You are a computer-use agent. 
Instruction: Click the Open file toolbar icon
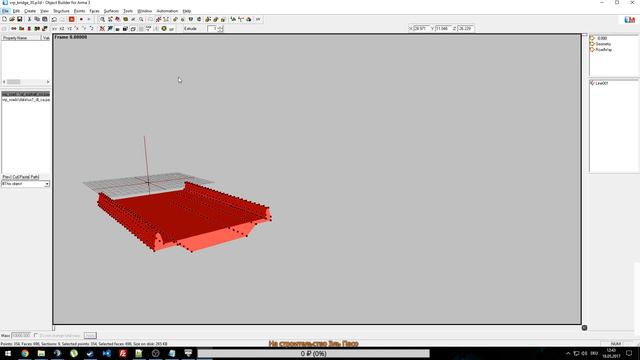[x=12, y=19]
